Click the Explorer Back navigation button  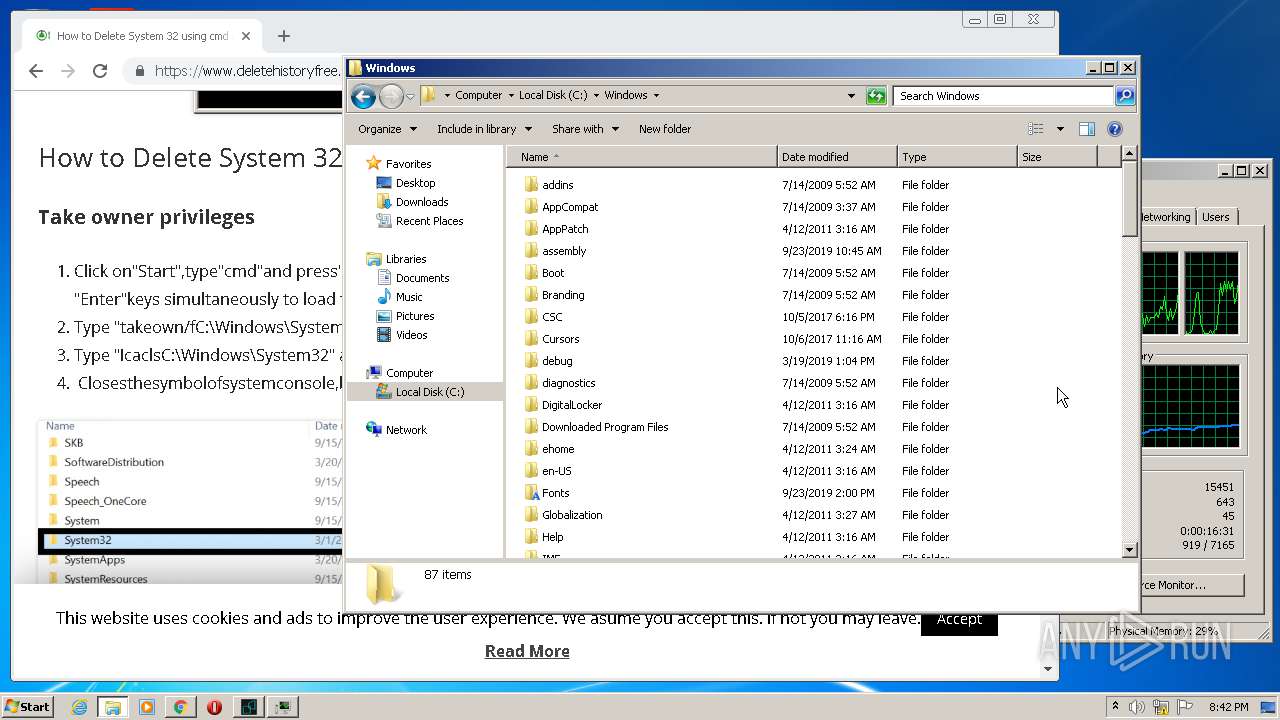coord(363,96)
